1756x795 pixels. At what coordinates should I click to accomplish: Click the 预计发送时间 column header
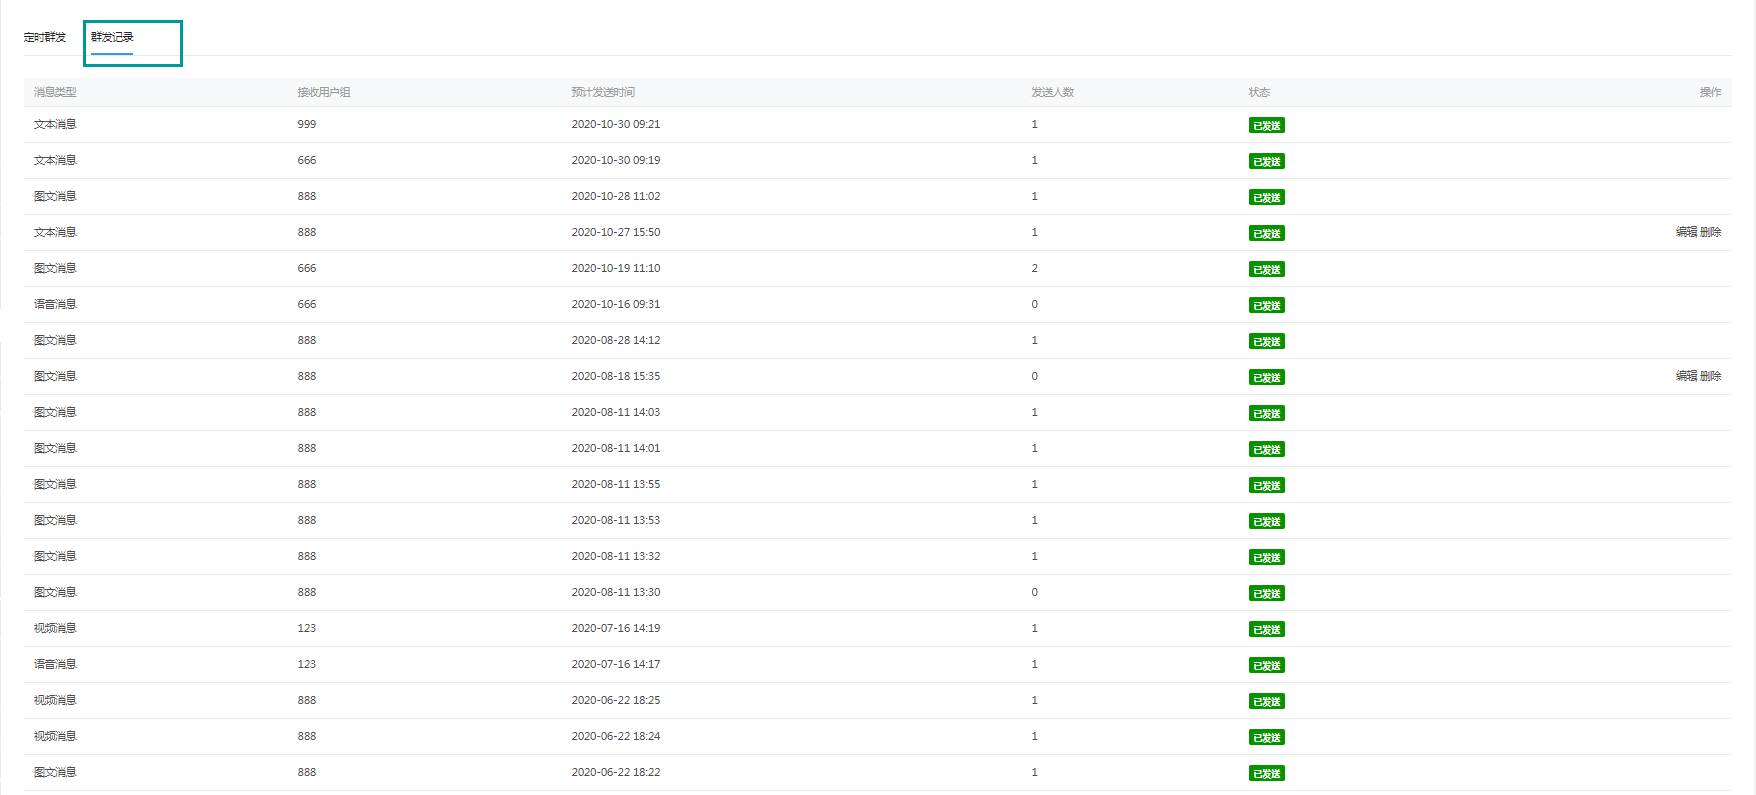602,92
